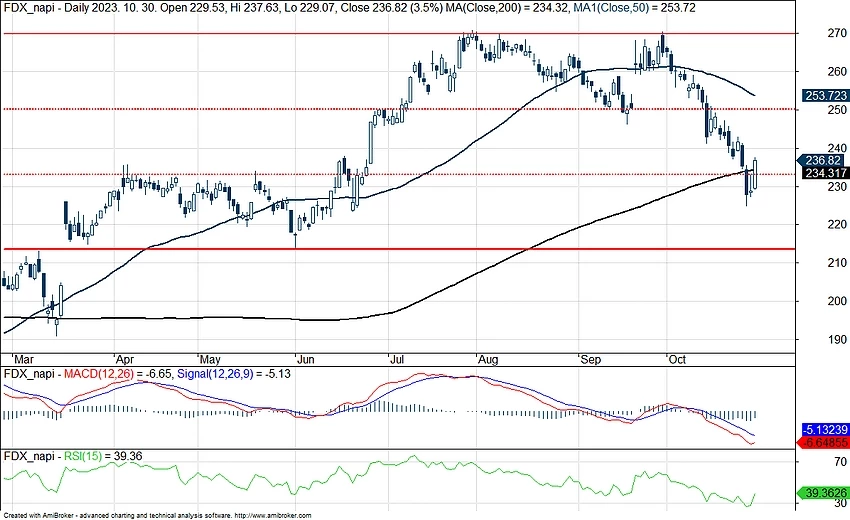Click the 'Jun' month label on time axis

[306, 359]
